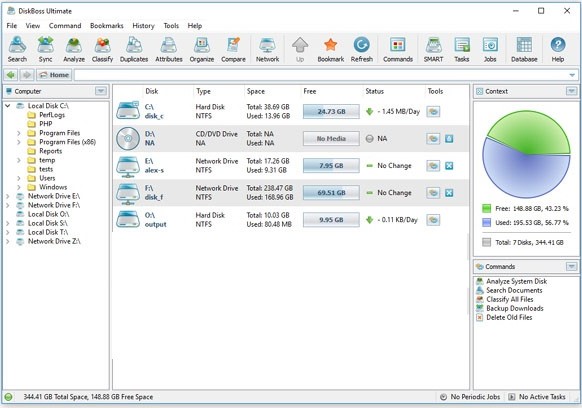Screen dimensions: 582x408
Task: Open the Computer panel dropdown
Action: click(101, 91)
